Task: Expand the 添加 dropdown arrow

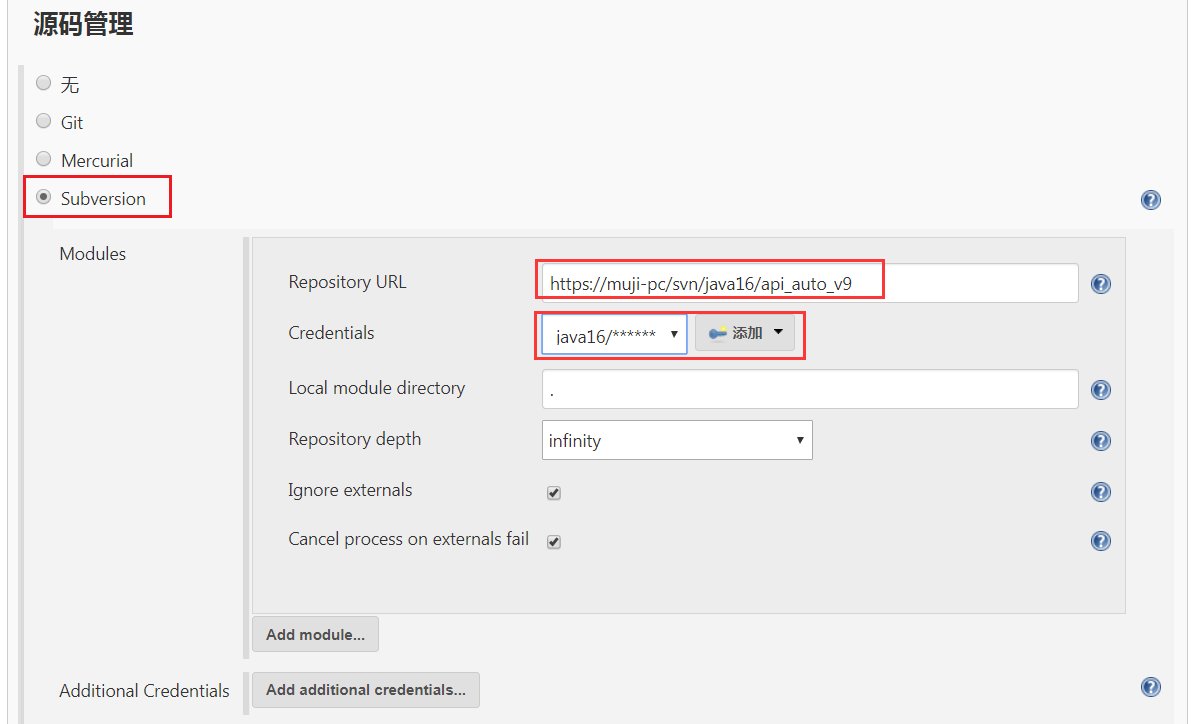Action: [x=779, y=332]
